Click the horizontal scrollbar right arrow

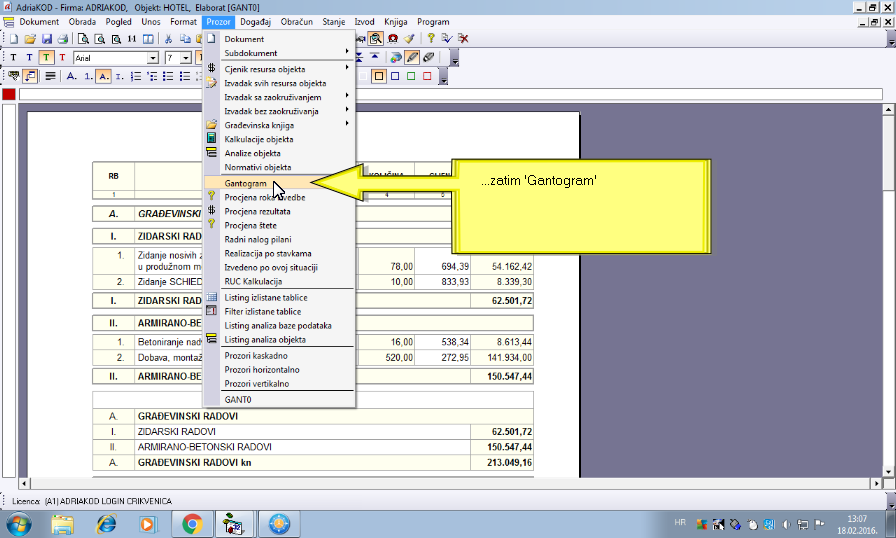877,483
